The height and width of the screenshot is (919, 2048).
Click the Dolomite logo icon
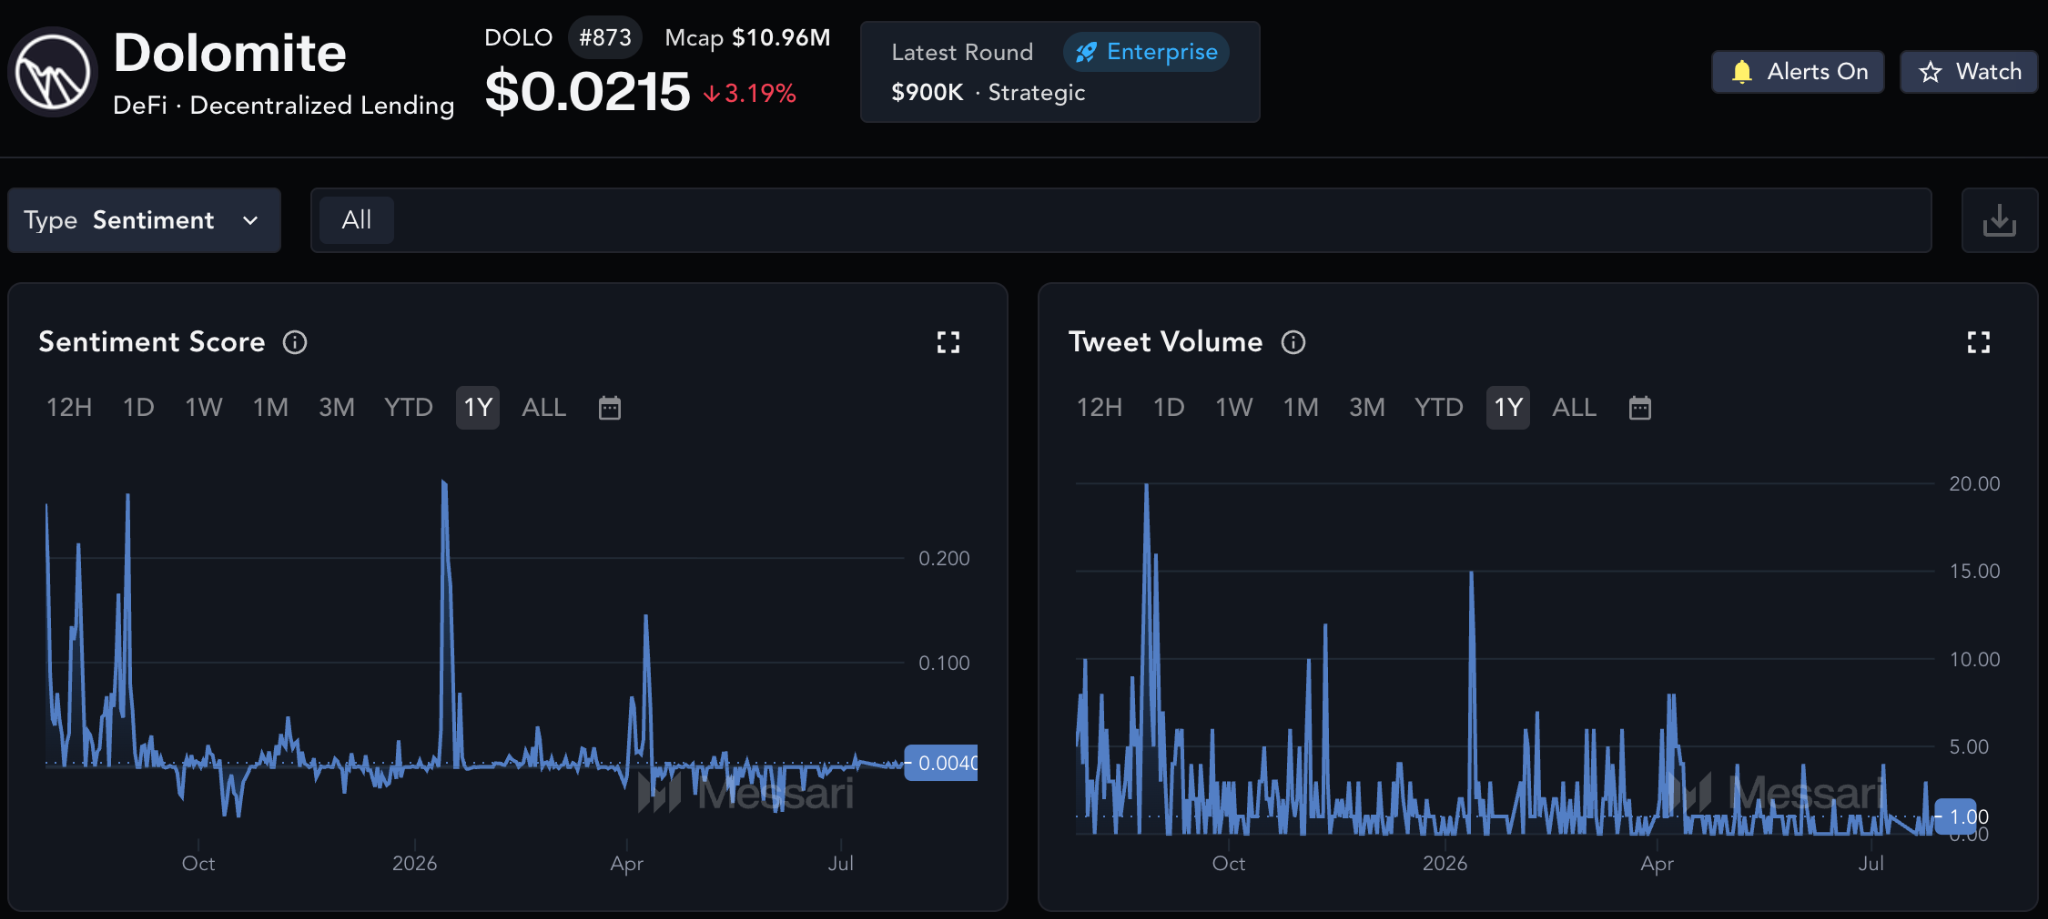pos(52,72)
